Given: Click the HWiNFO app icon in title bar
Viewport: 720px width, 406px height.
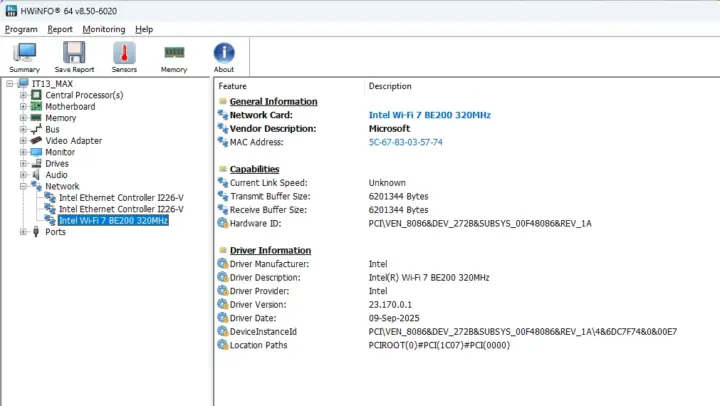Looking at the screenshot, I should point(11,11).
